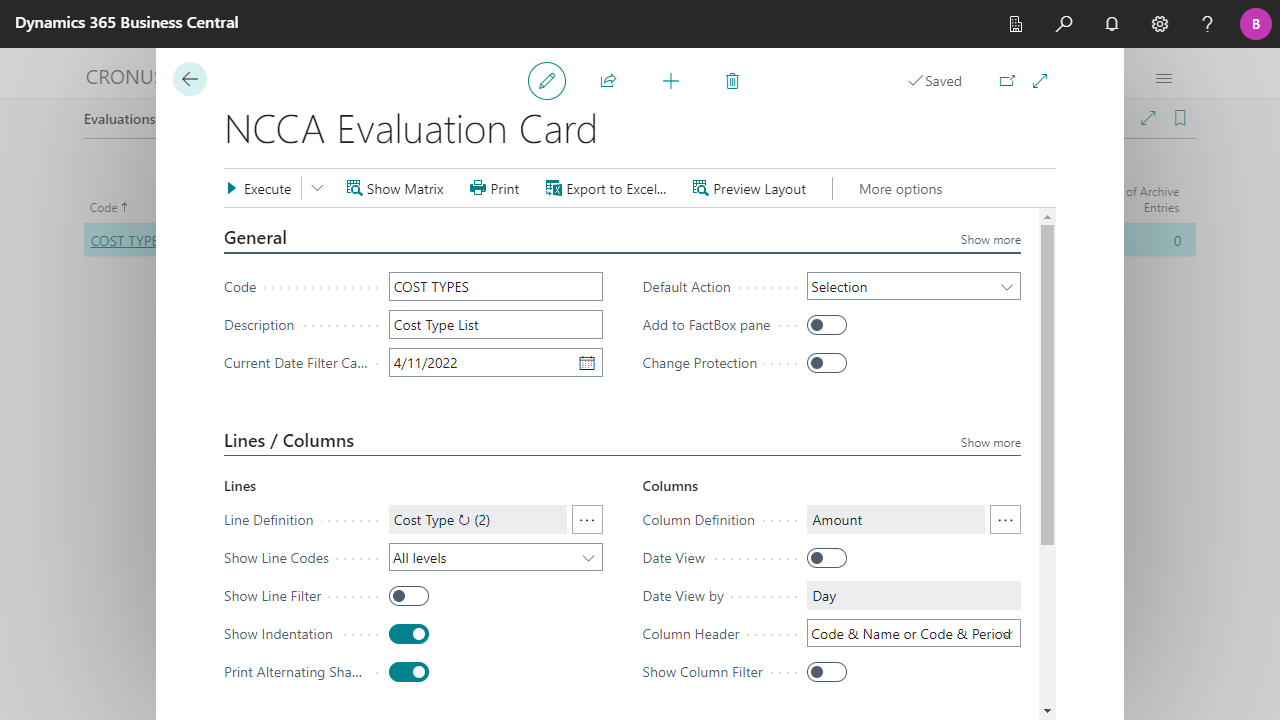Open calendar picker for Current Date Filter
1280x720 pixels.
(587, 363)
